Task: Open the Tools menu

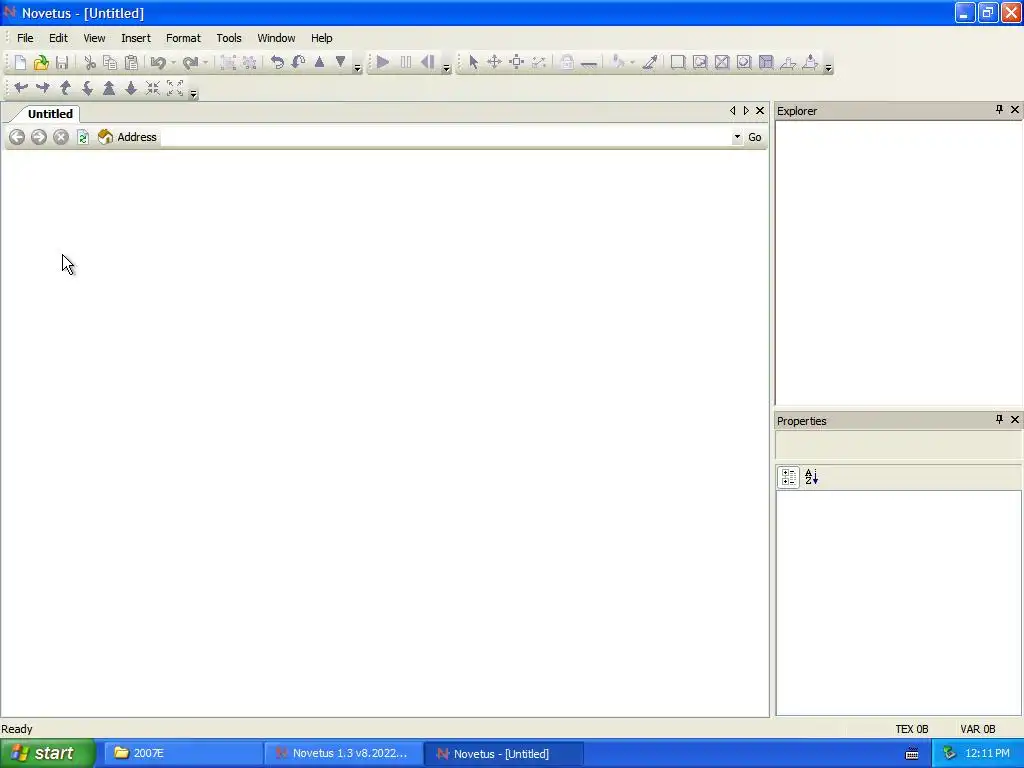Action: (x=229, y=38)
